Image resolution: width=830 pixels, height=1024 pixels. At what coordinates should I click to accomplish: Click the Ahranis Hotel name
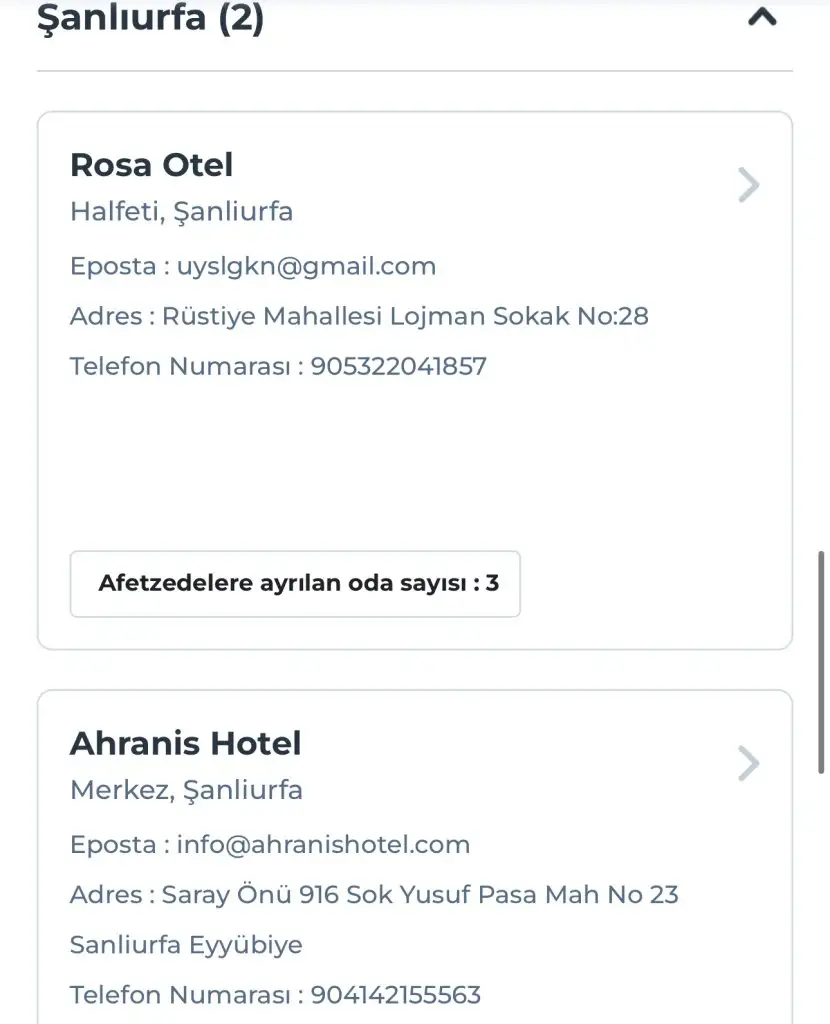[x=185, y=743]
